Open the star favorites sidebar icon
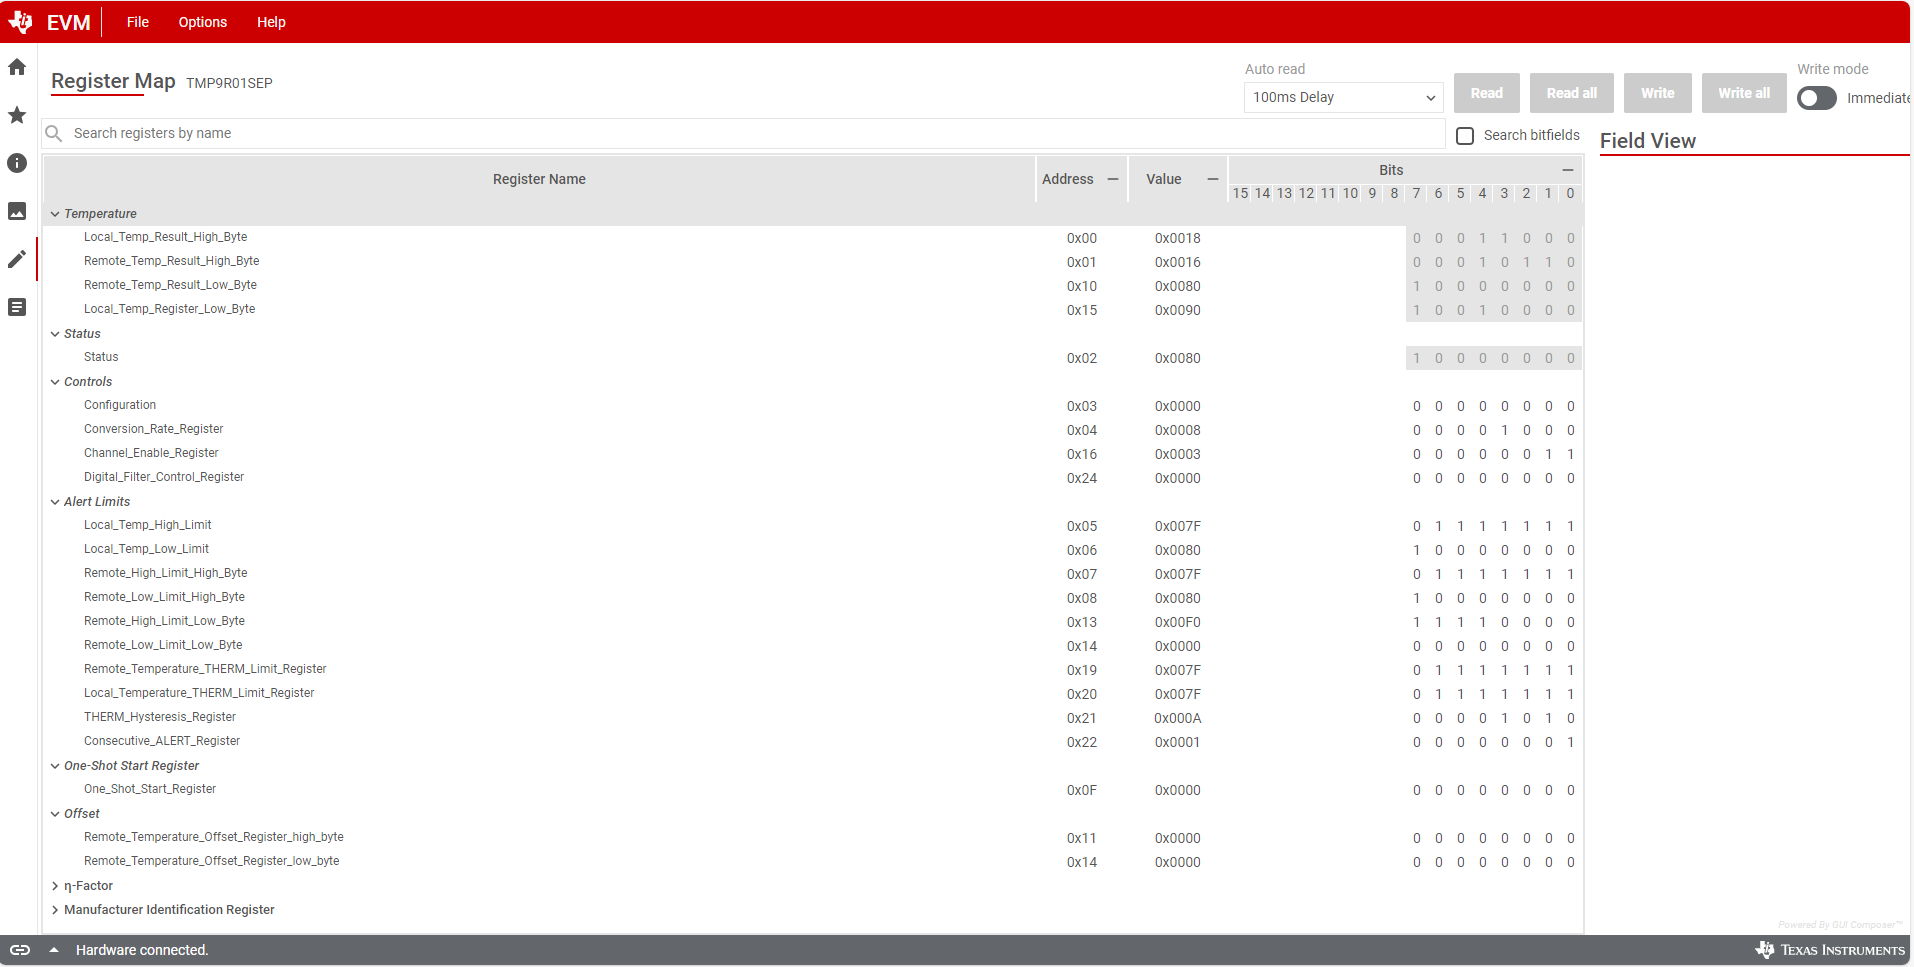This screenshot has height=967, width=1914. pos(17,115)
